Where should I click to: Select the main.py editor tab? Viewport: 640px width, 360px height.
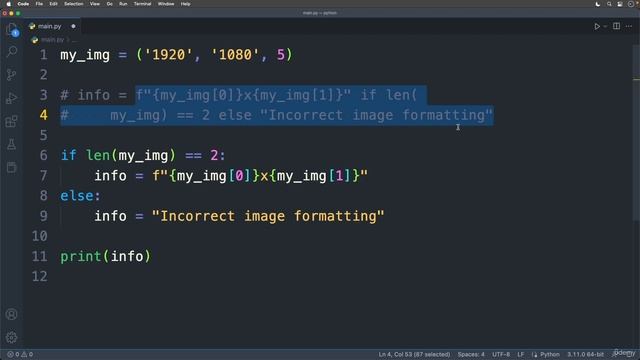pyautogui.click(x=52, y=26)
